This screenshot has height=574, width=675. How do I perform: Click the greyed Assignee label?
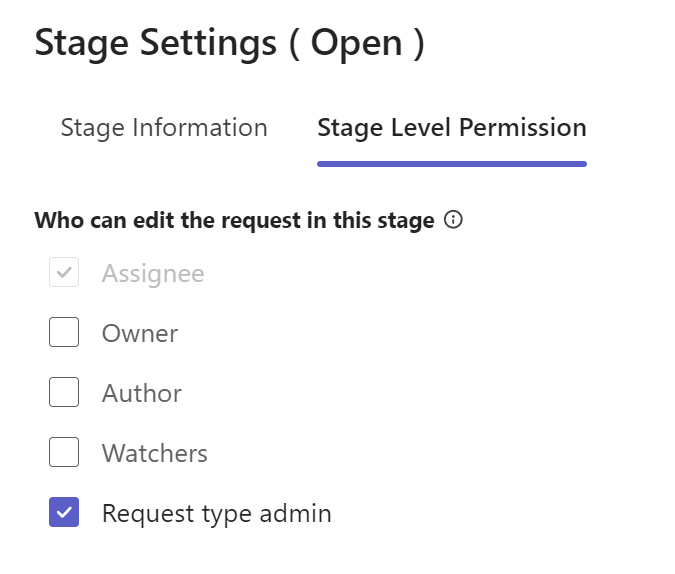(153, 274)
